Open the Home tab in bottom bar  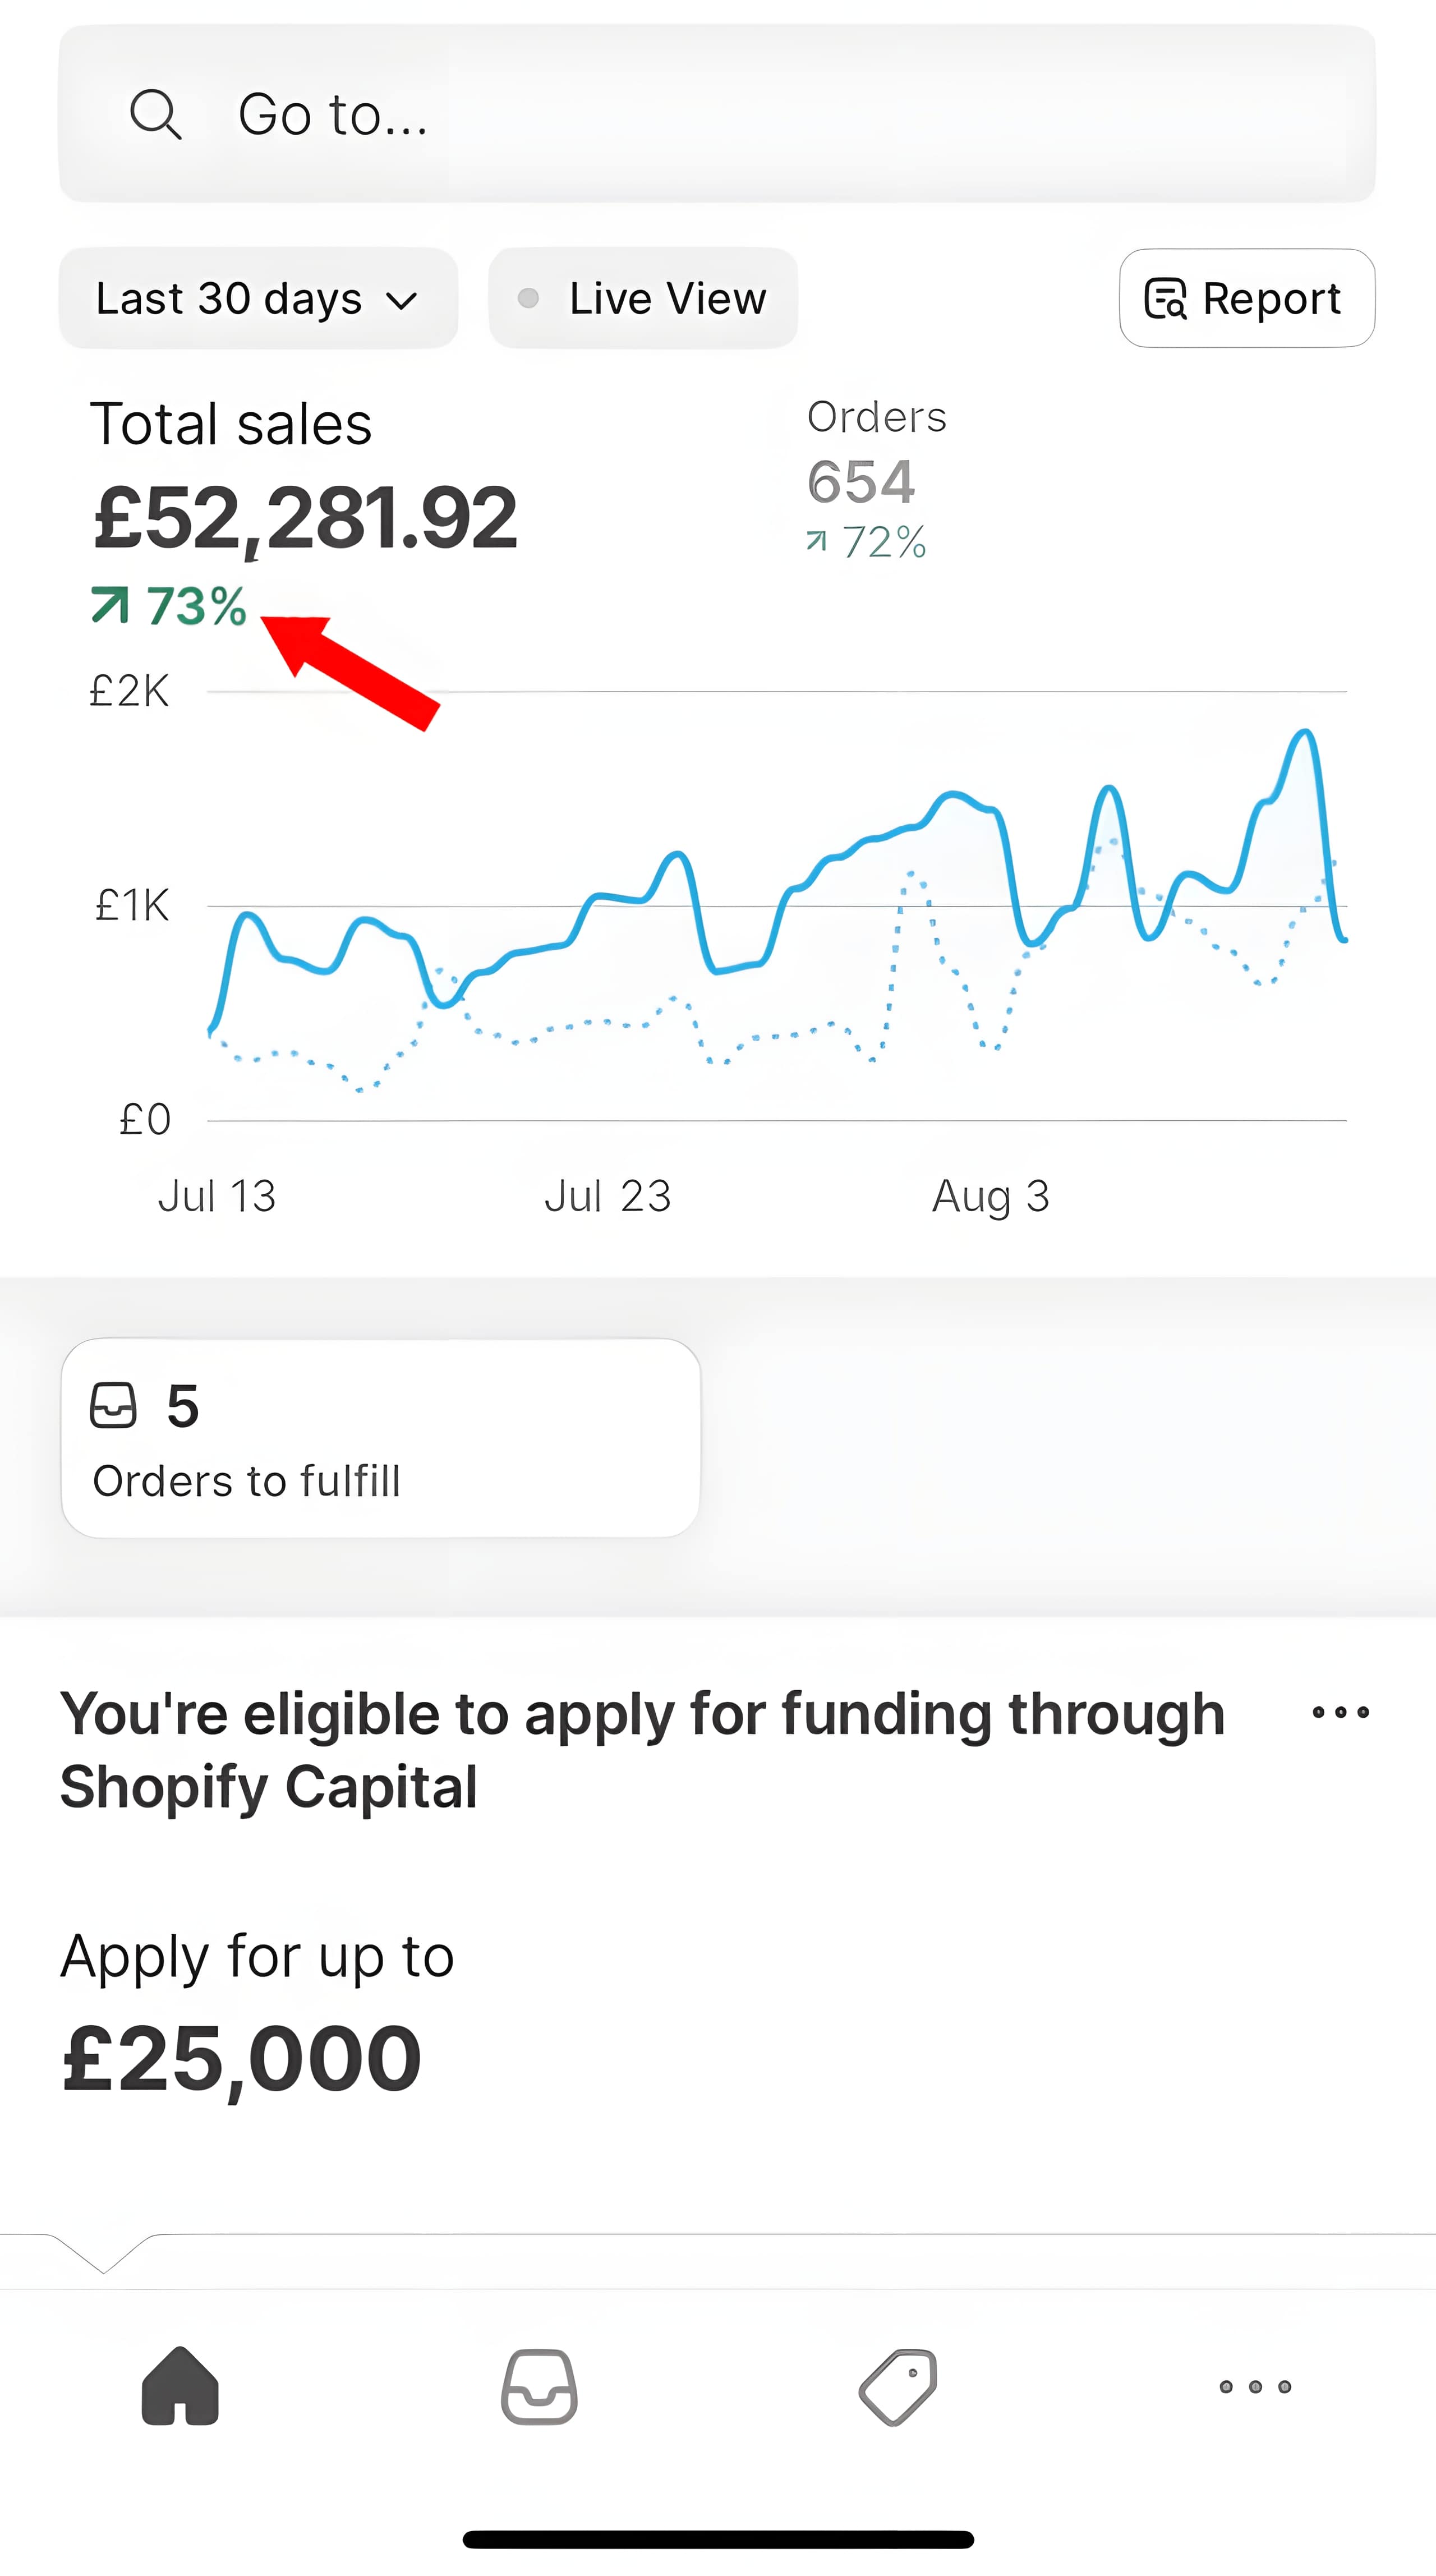(180, 2386)
